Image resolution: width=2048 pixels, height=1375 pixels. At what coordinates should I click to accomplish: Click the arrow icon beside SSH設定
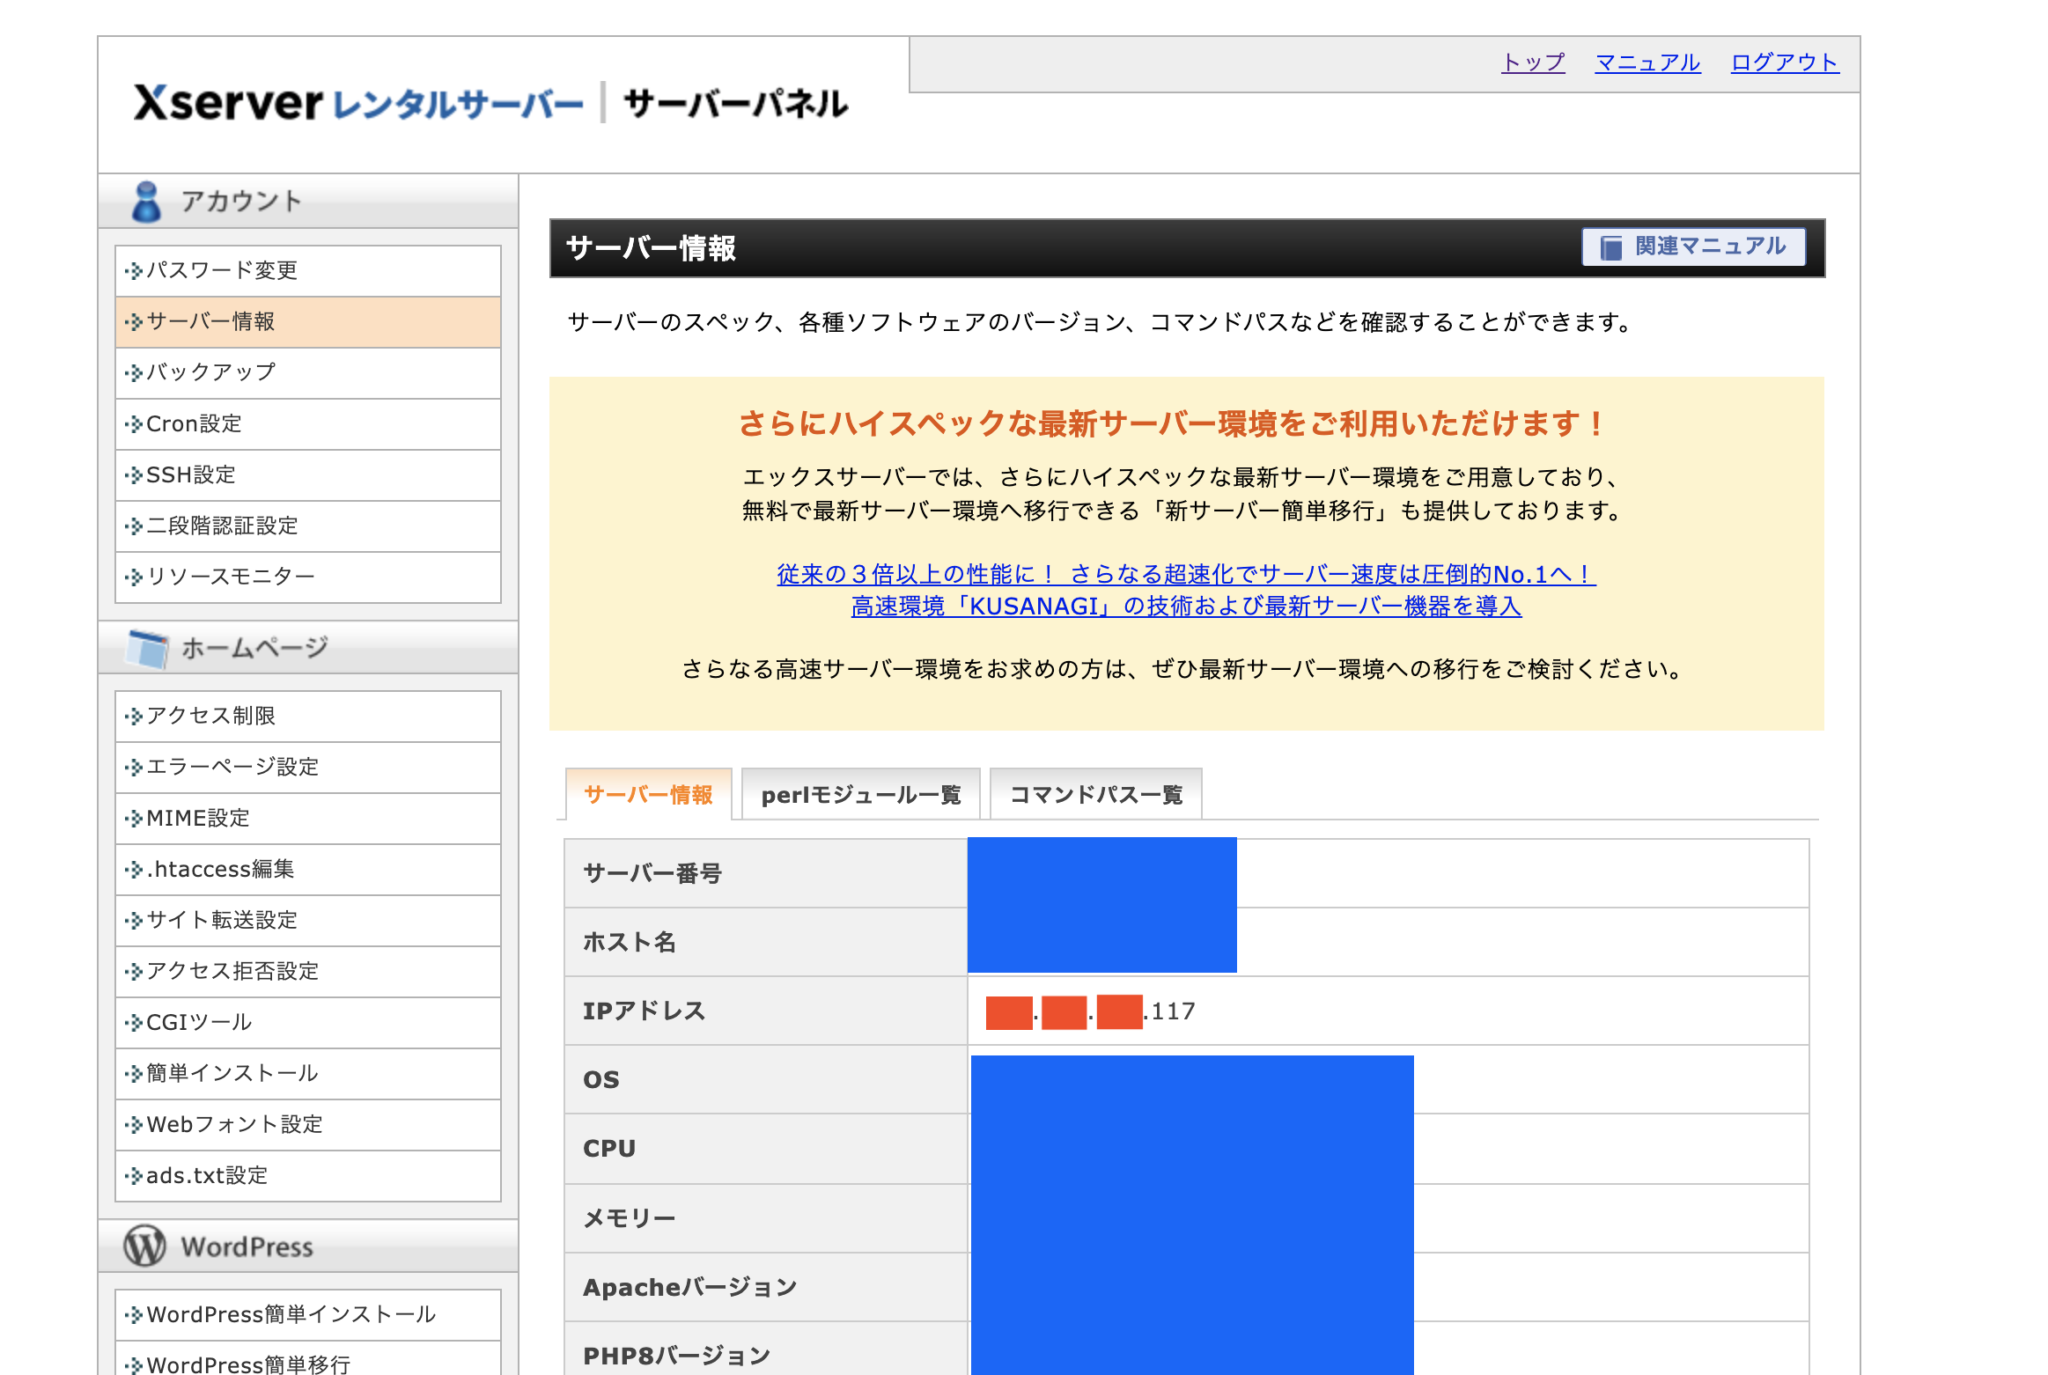coord(133,475)
